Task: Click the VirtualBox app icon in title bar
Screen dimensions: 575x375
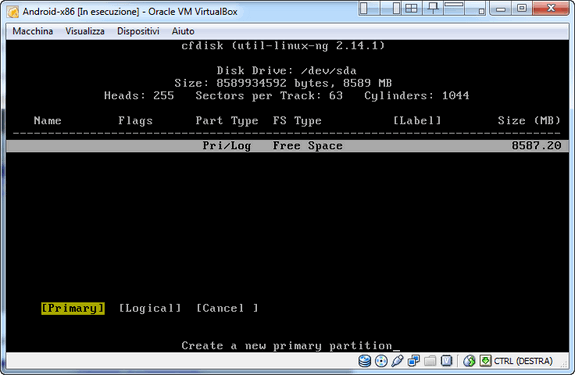Action: click(13, 12)
